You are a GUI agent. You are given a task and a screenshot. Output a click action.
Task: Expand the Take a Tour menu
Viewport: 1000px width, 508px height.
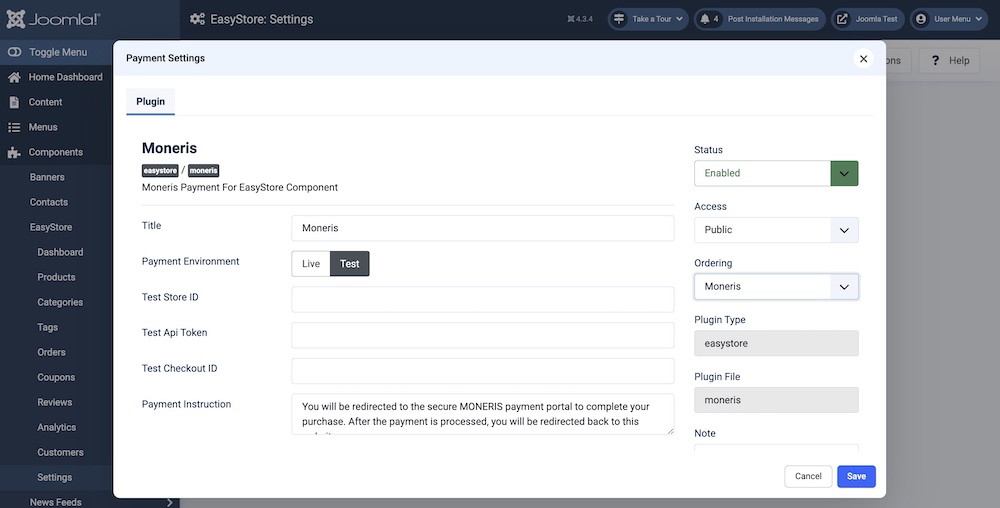[x=648, y=19]
